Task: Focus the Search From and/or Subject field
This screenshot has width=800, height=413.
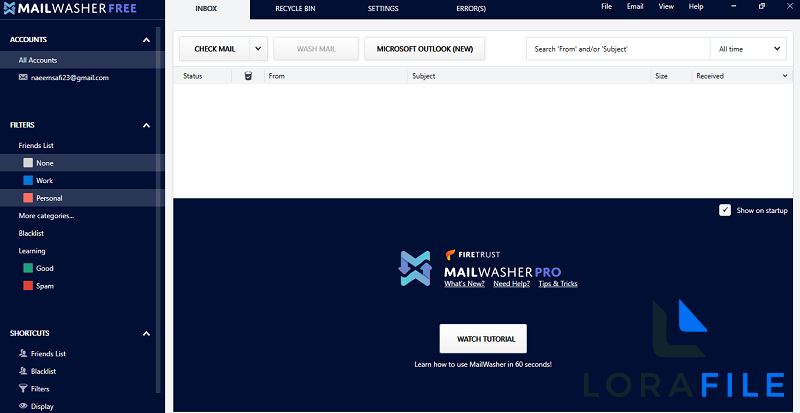Action: tap(618, 49)
